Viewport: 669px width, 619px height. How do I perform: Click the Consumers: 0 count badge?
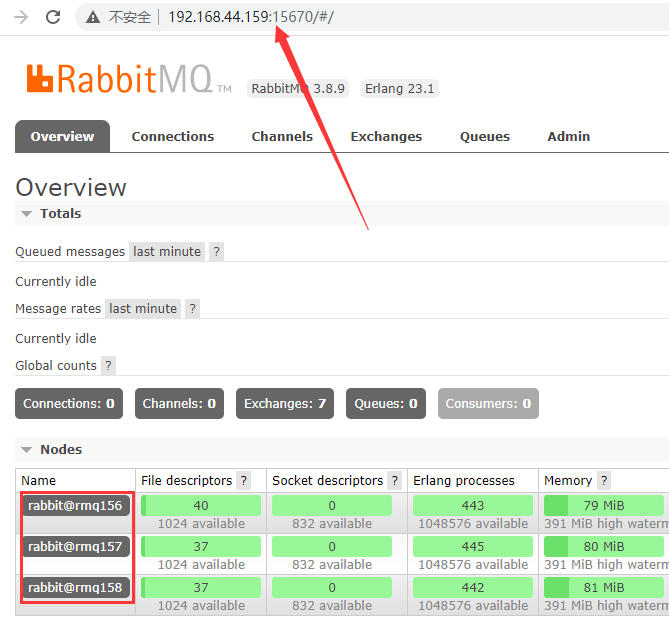pyautogui.click(x=488, y=404)
